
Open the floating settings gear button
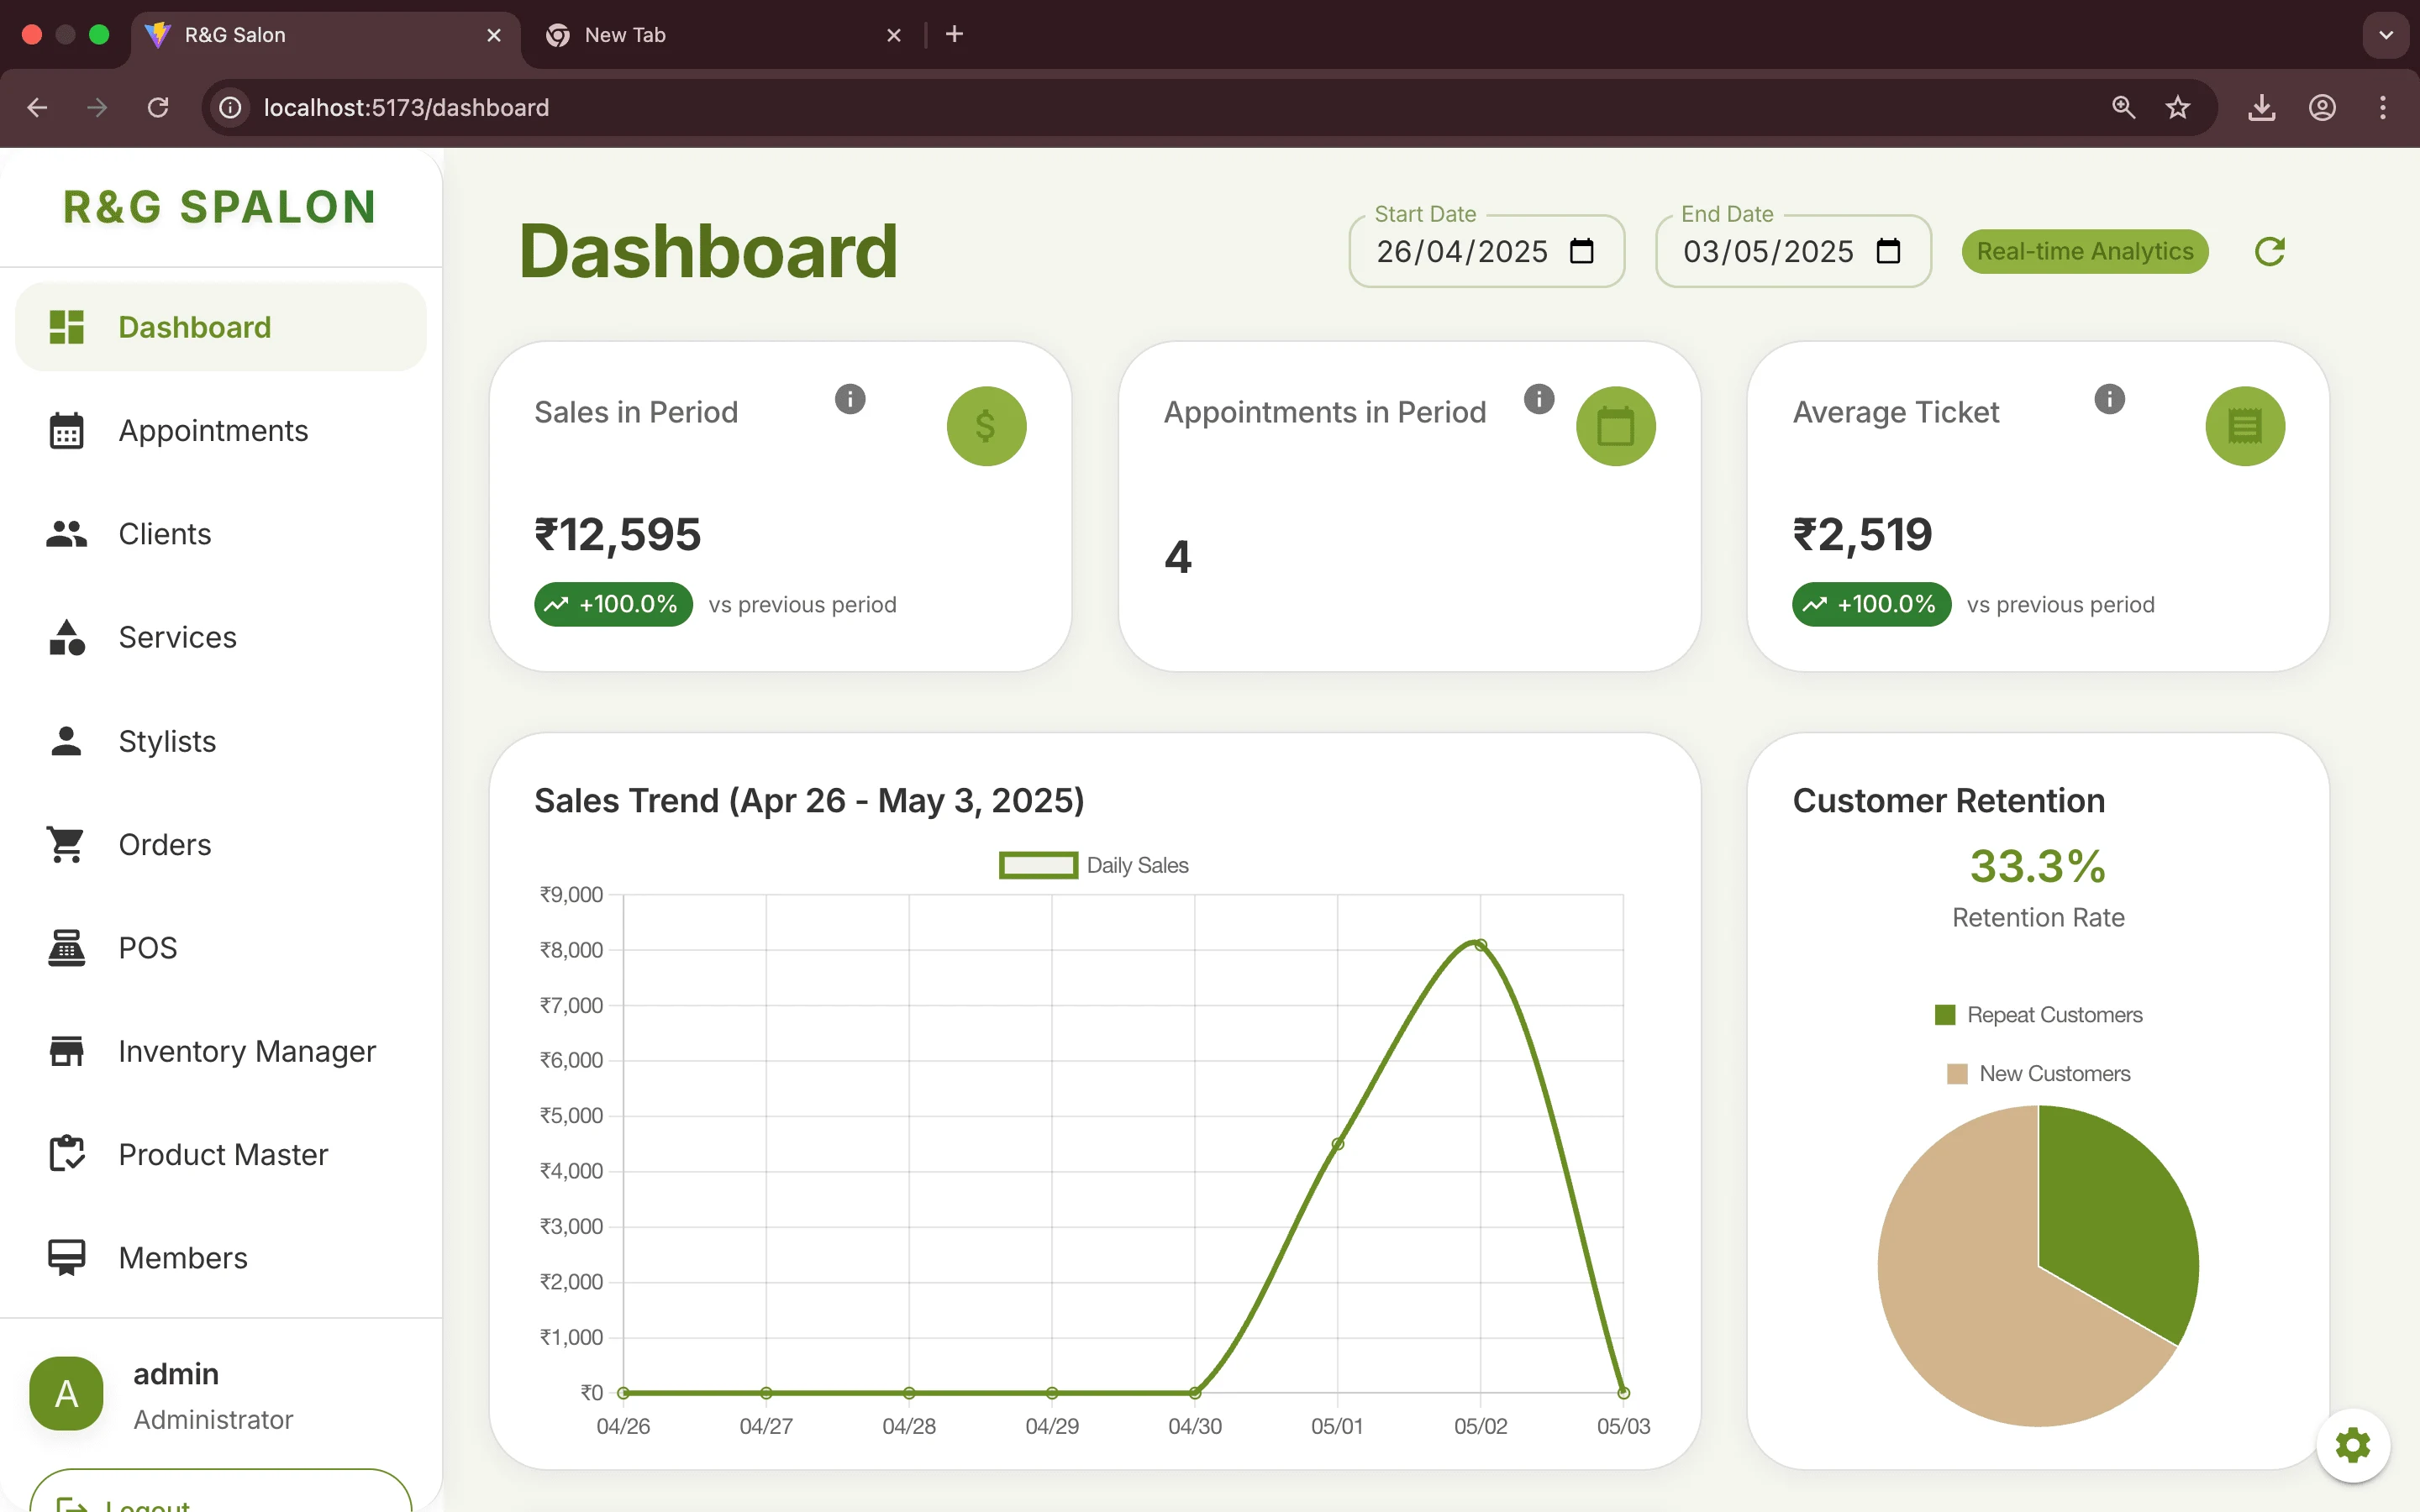click(x=2352, y=1444)
